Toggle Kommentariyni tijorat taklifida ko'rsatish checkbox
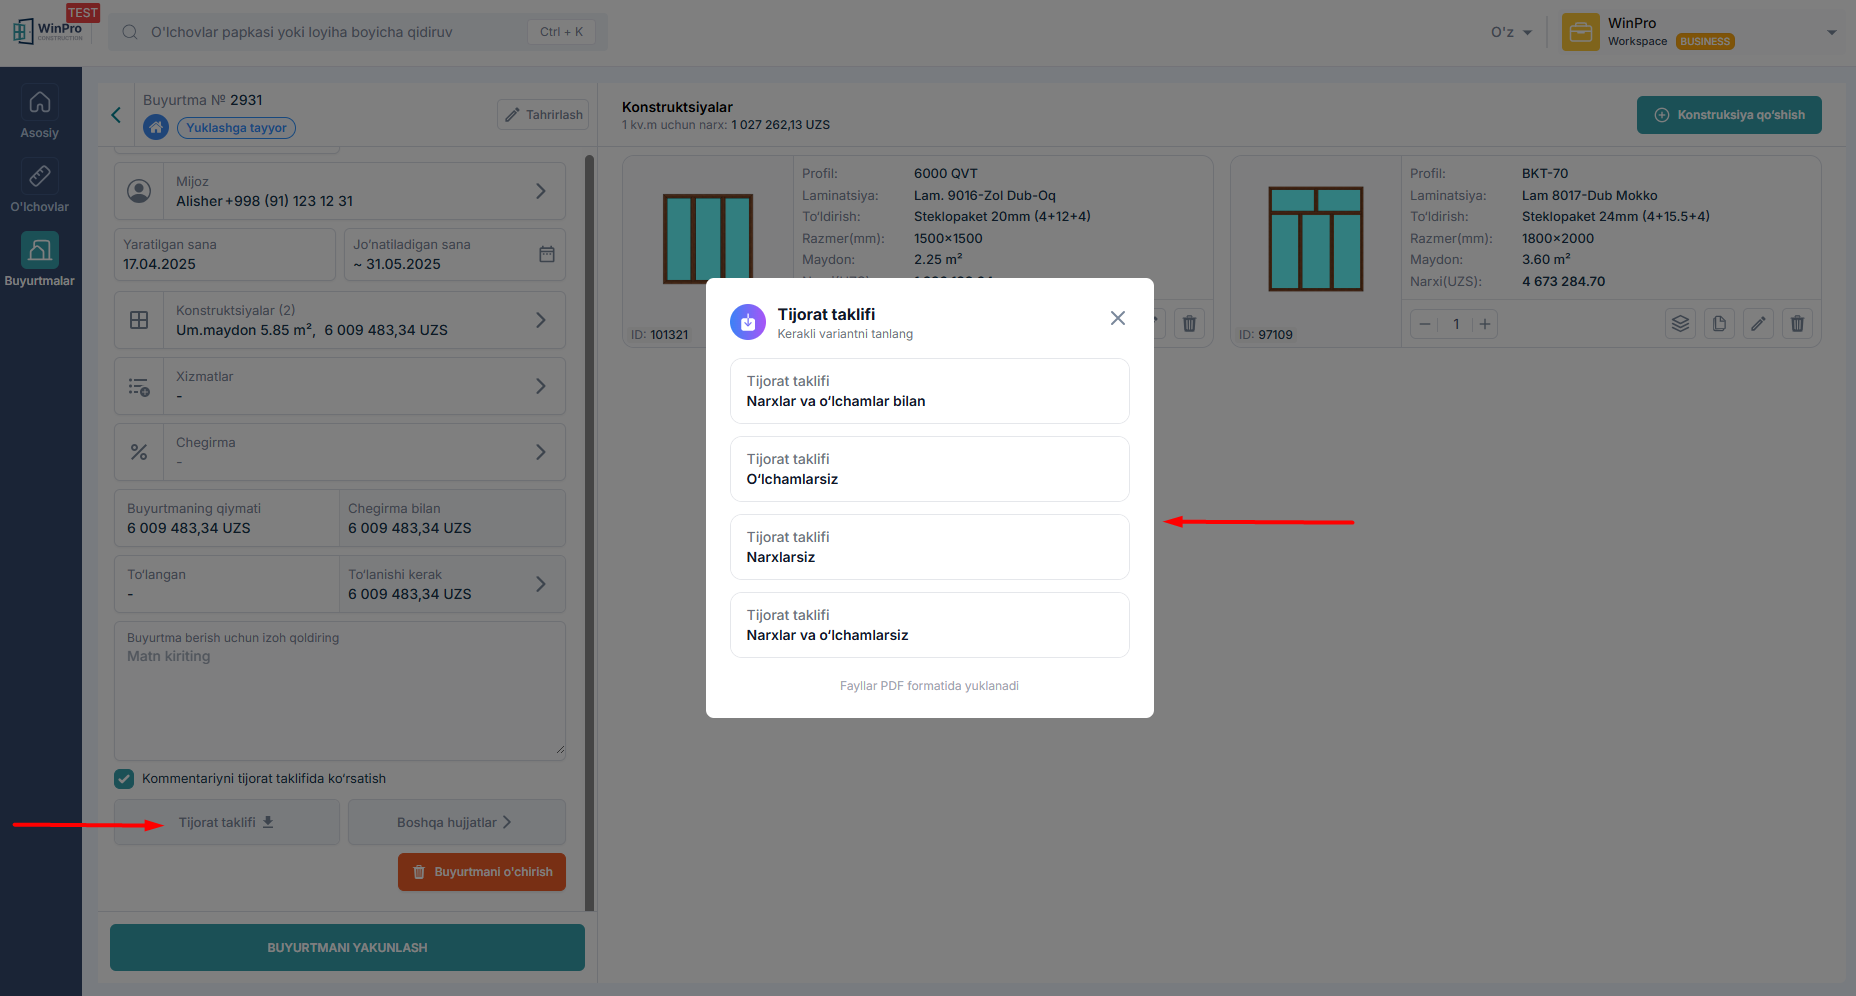This screenshot has height=996, width=1856. [x=124, y=779]
